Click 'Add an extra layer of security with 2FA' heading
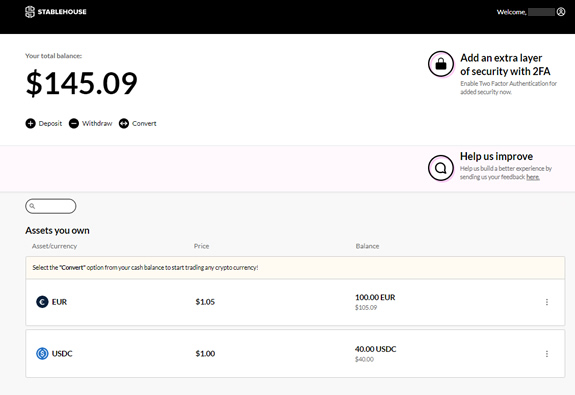575x395 pixels. (505, 65)
